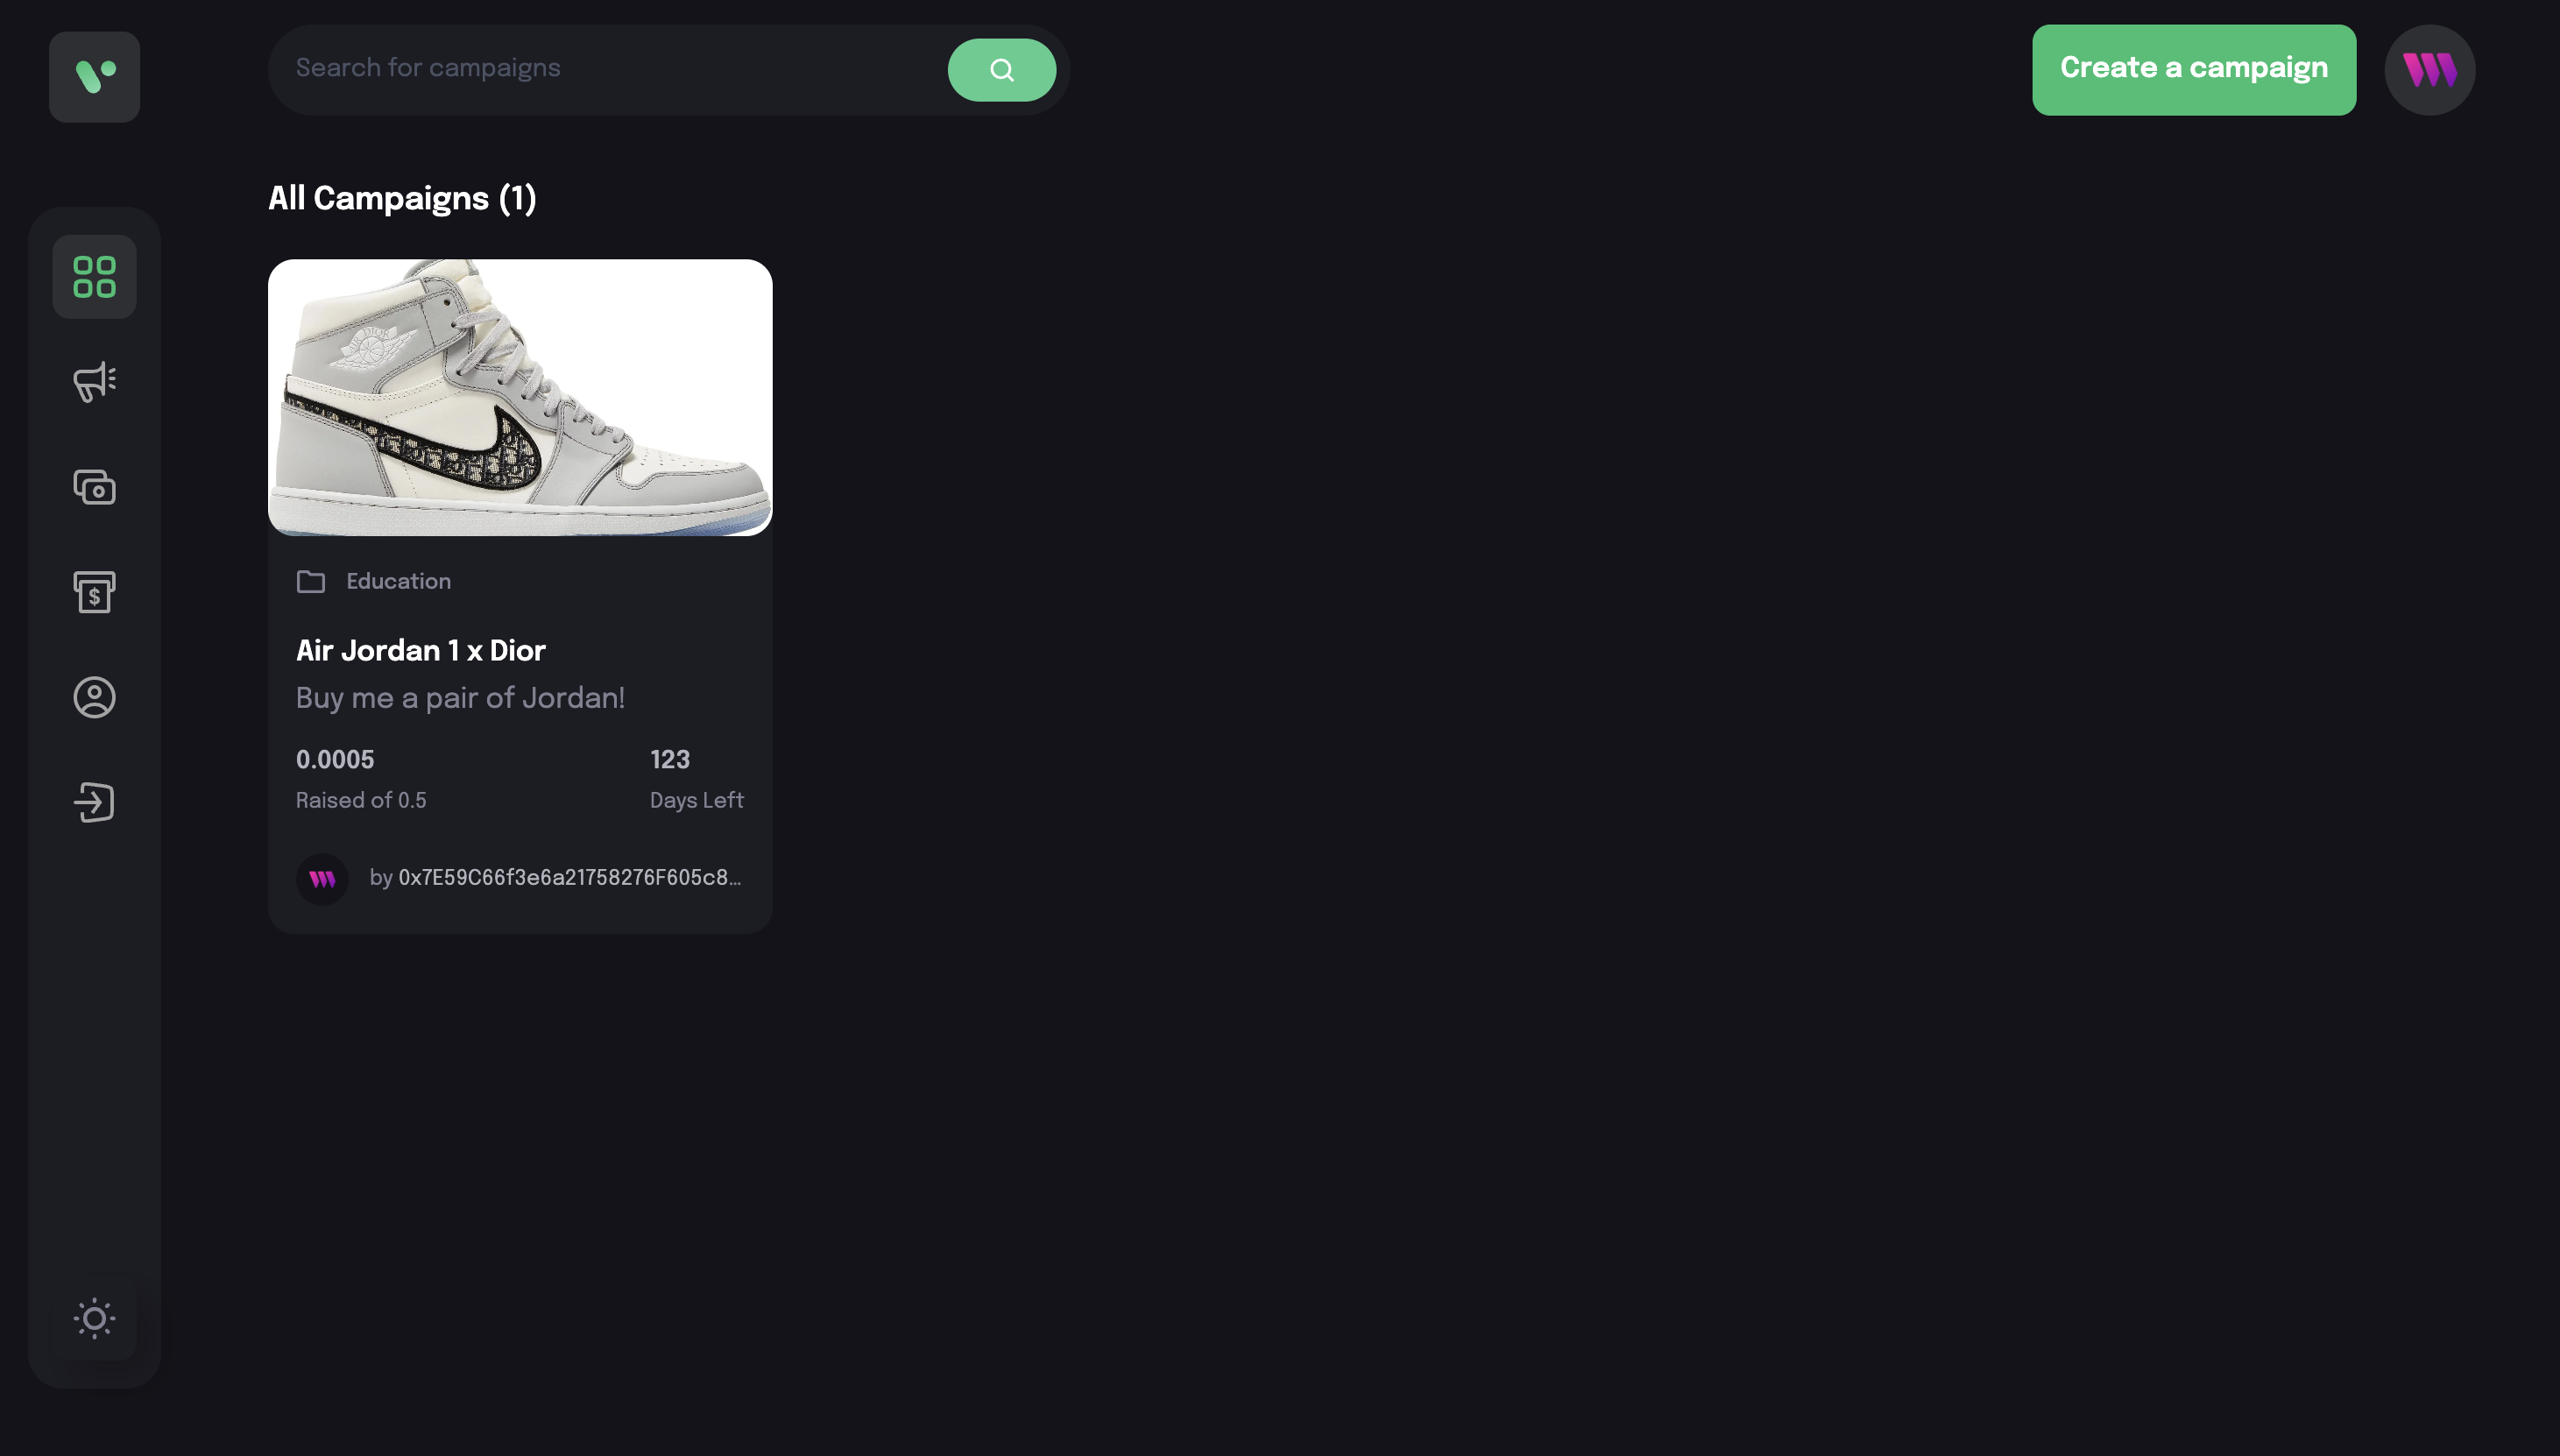Open the payment icon with coin in sidebar
This screenshot has width=2560, height=1456.
click(94, 487)
